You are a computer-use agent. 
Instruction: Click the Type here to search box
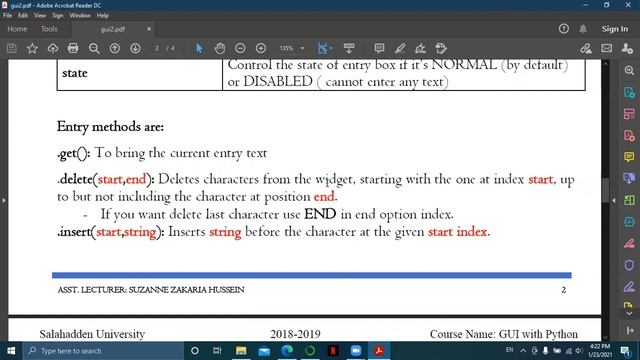click(x=103, y=351)
